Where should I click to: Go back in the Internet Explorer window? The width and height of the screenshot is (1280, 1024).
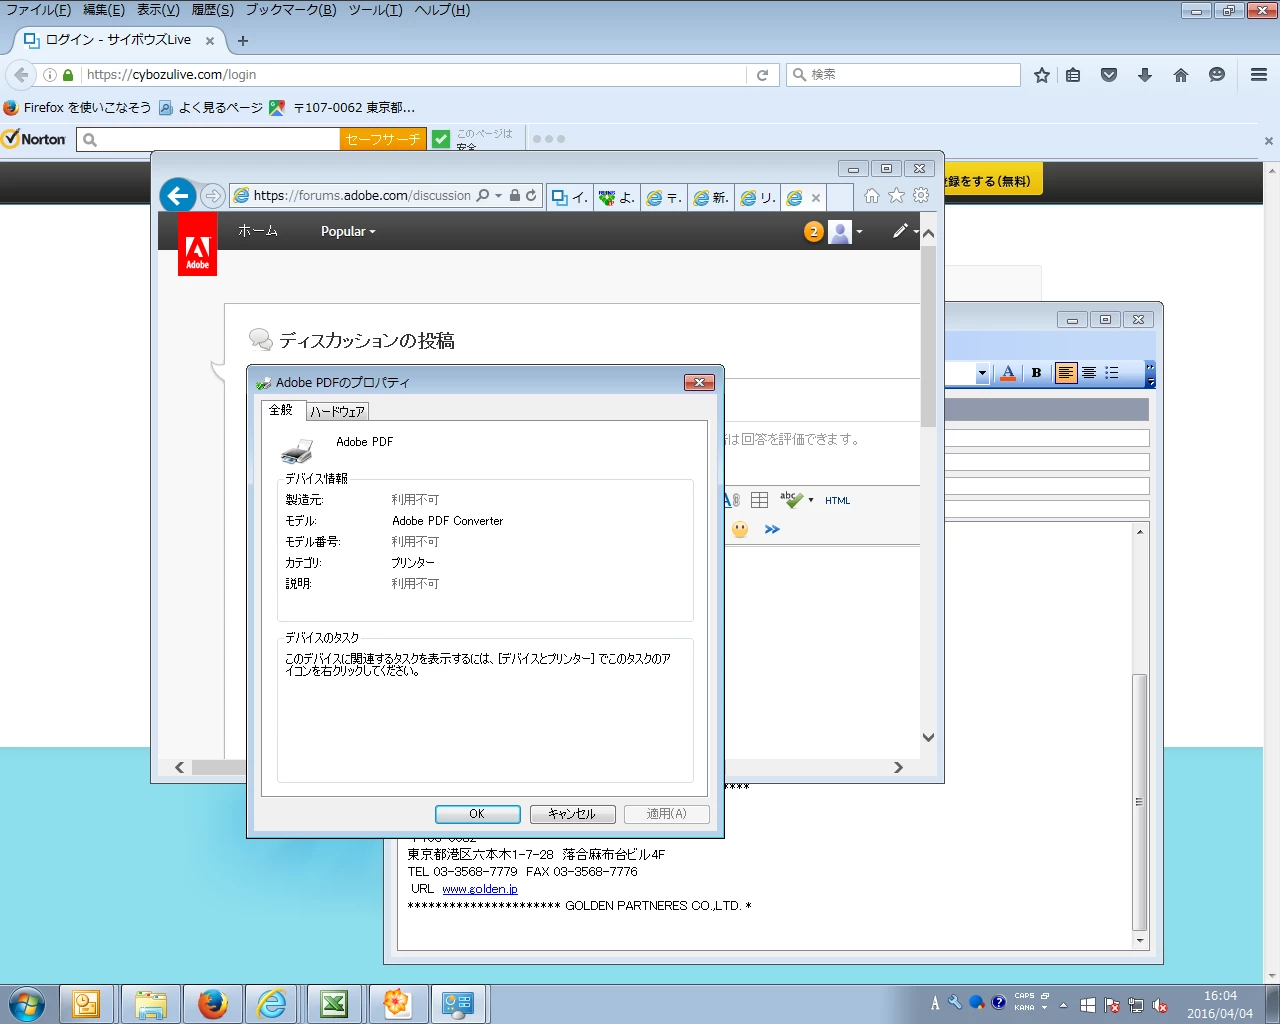(x=178, y=196)
